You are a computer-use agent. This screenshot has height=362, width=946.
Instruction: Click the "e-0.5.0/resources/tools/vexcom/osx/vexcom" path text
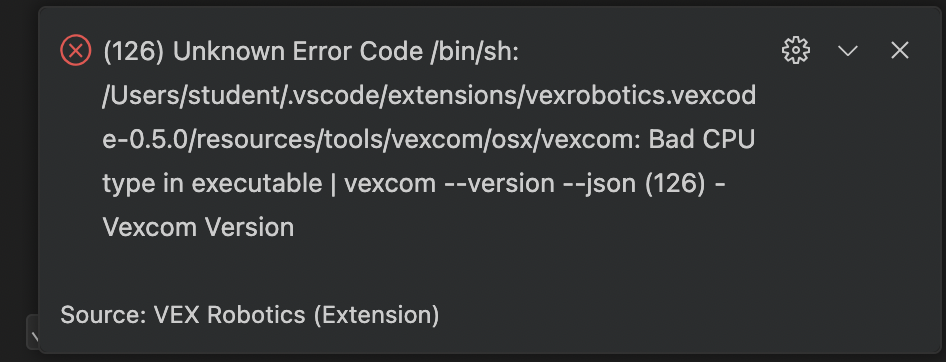tap(372, 140)
